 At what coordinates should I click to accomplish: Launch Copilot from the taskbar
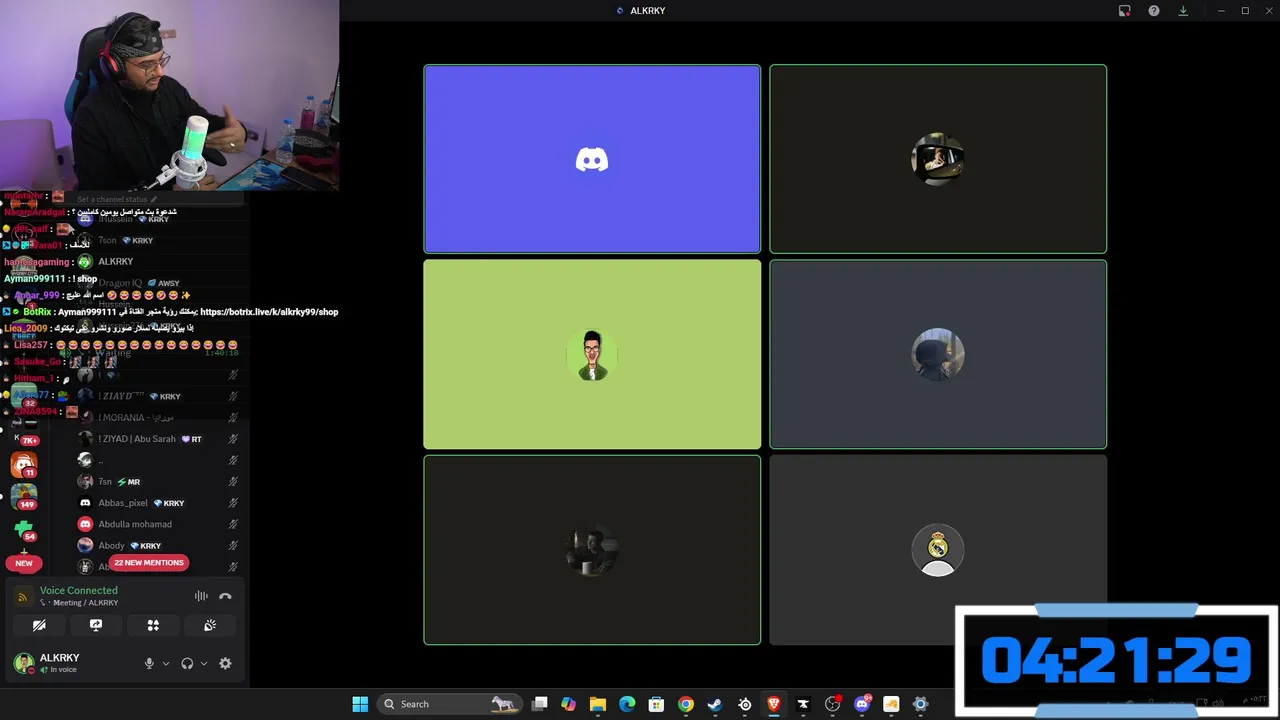click(569, 704)
